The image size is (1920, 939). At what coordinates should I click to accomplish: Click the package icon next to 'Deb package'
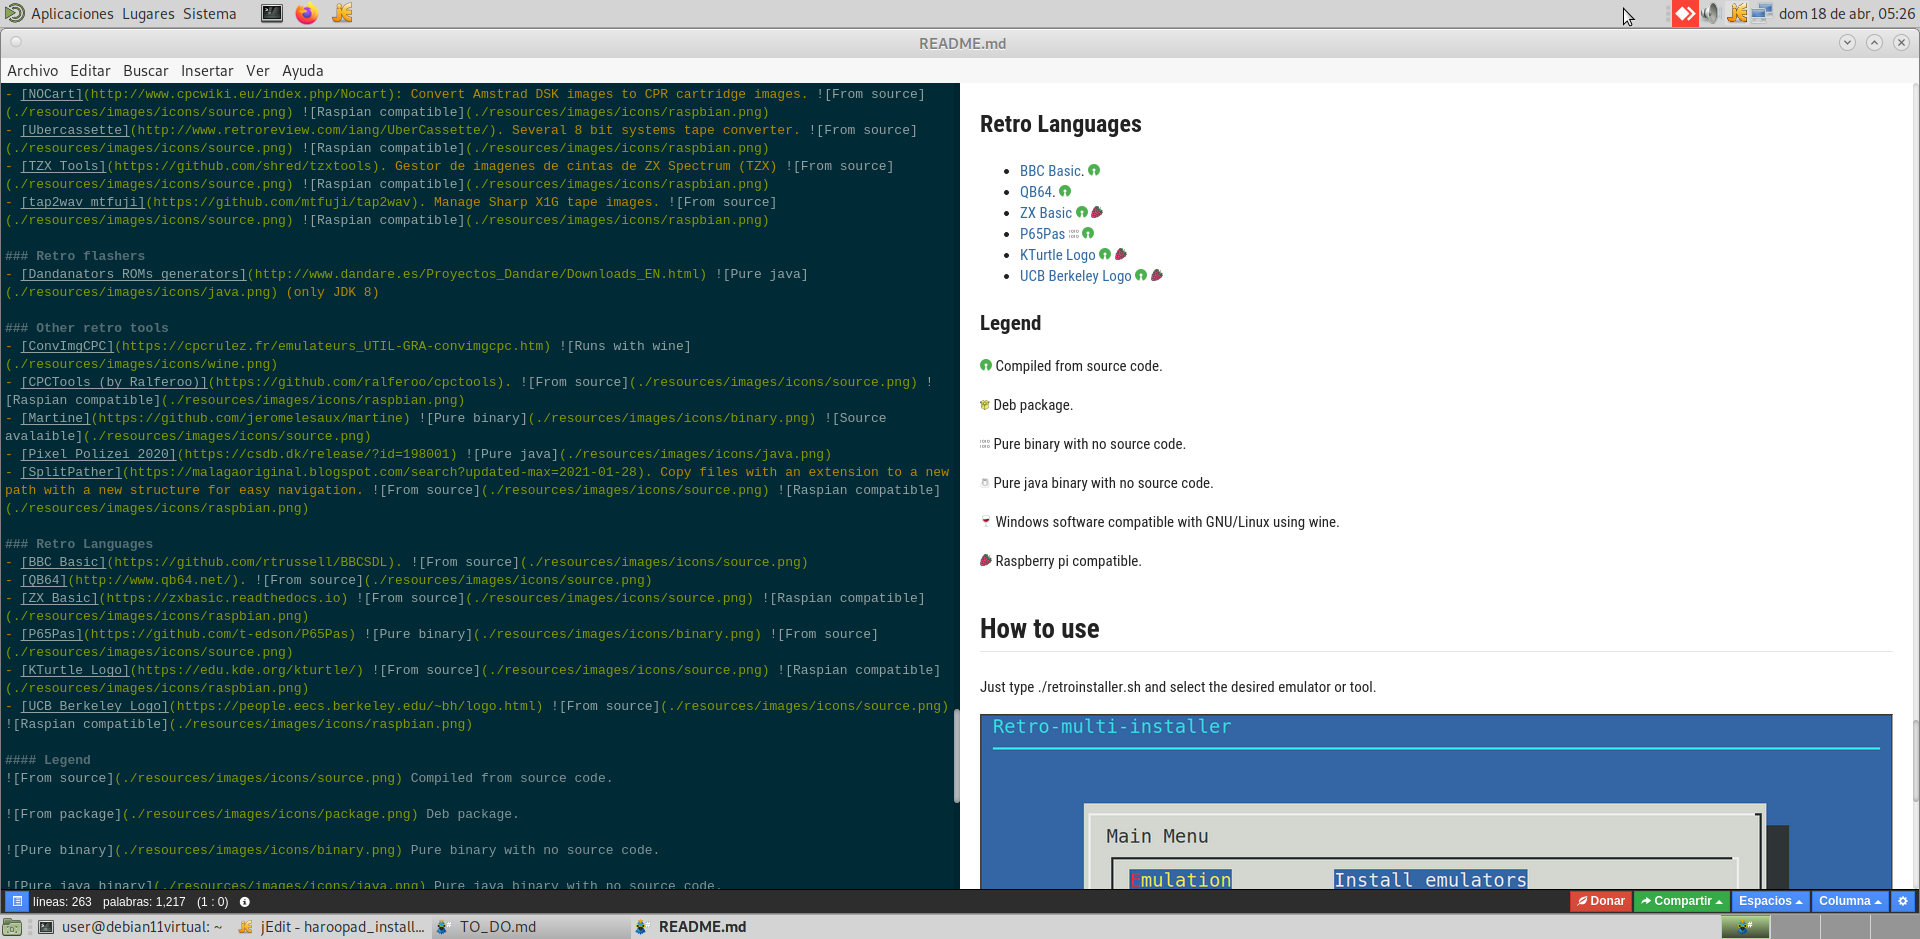(x=985, y=405)
